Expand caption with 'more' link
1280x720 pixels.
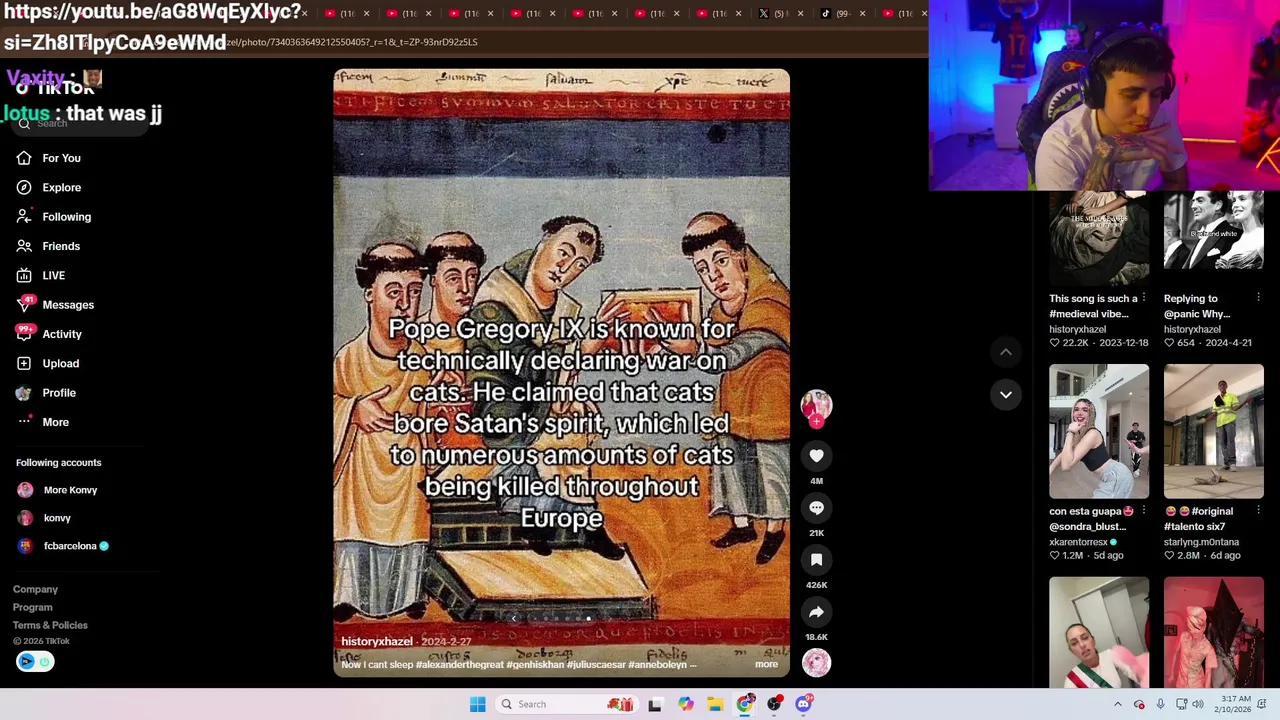766,664
